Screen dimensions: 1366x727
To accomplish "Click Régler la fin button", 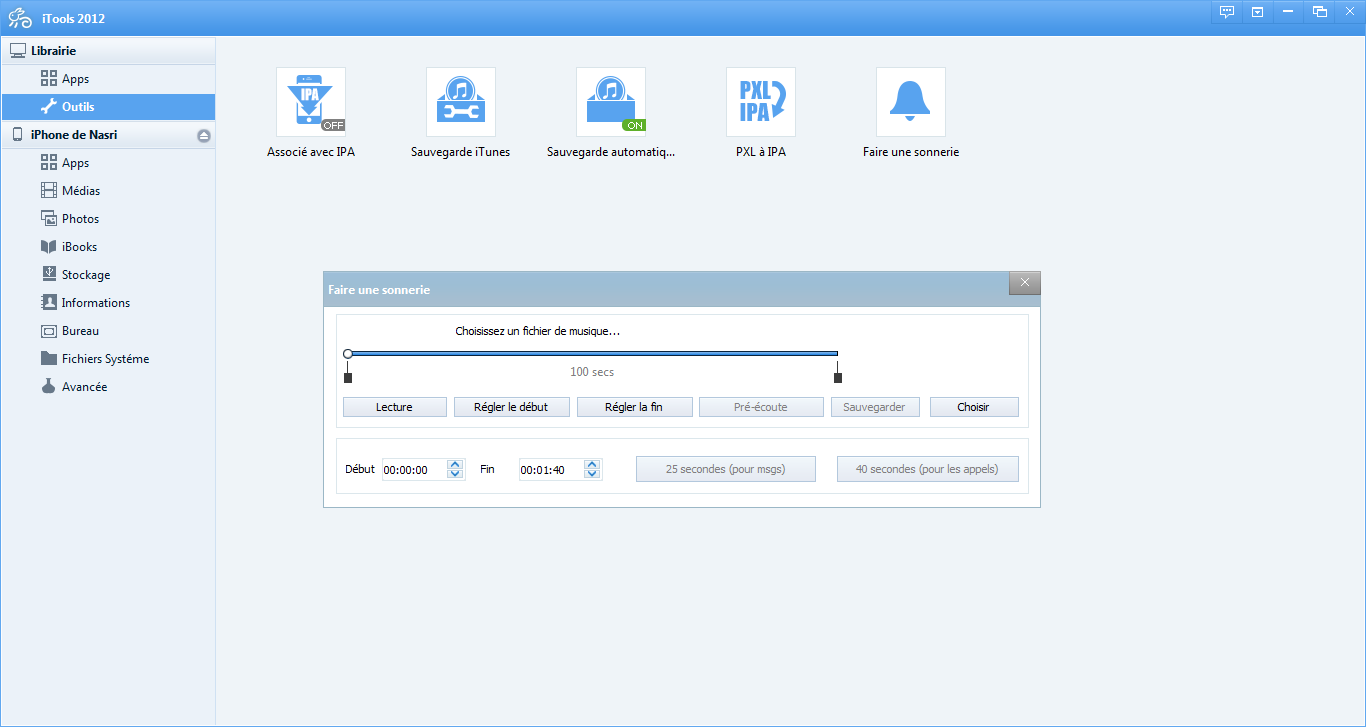I will click(634, 407).
